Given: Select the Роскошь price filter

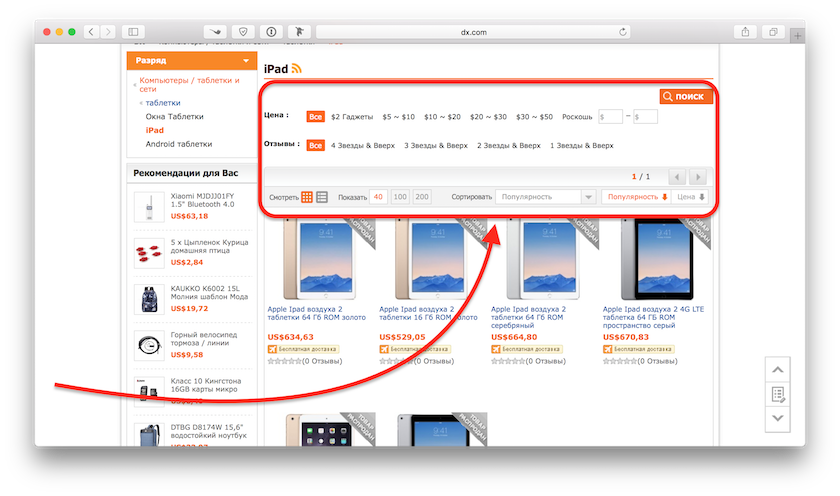Looking at the screenshot, I should 577,117.
